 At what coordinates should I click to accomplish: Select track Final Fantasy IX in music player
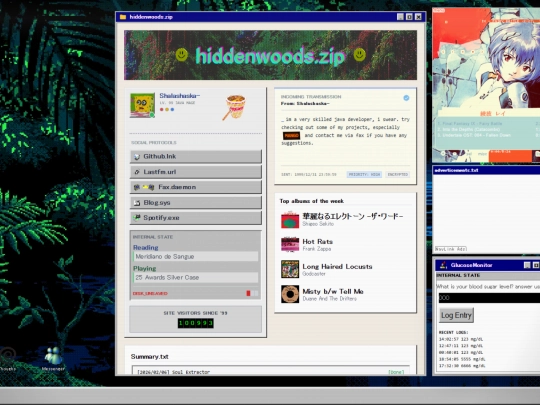470,123
